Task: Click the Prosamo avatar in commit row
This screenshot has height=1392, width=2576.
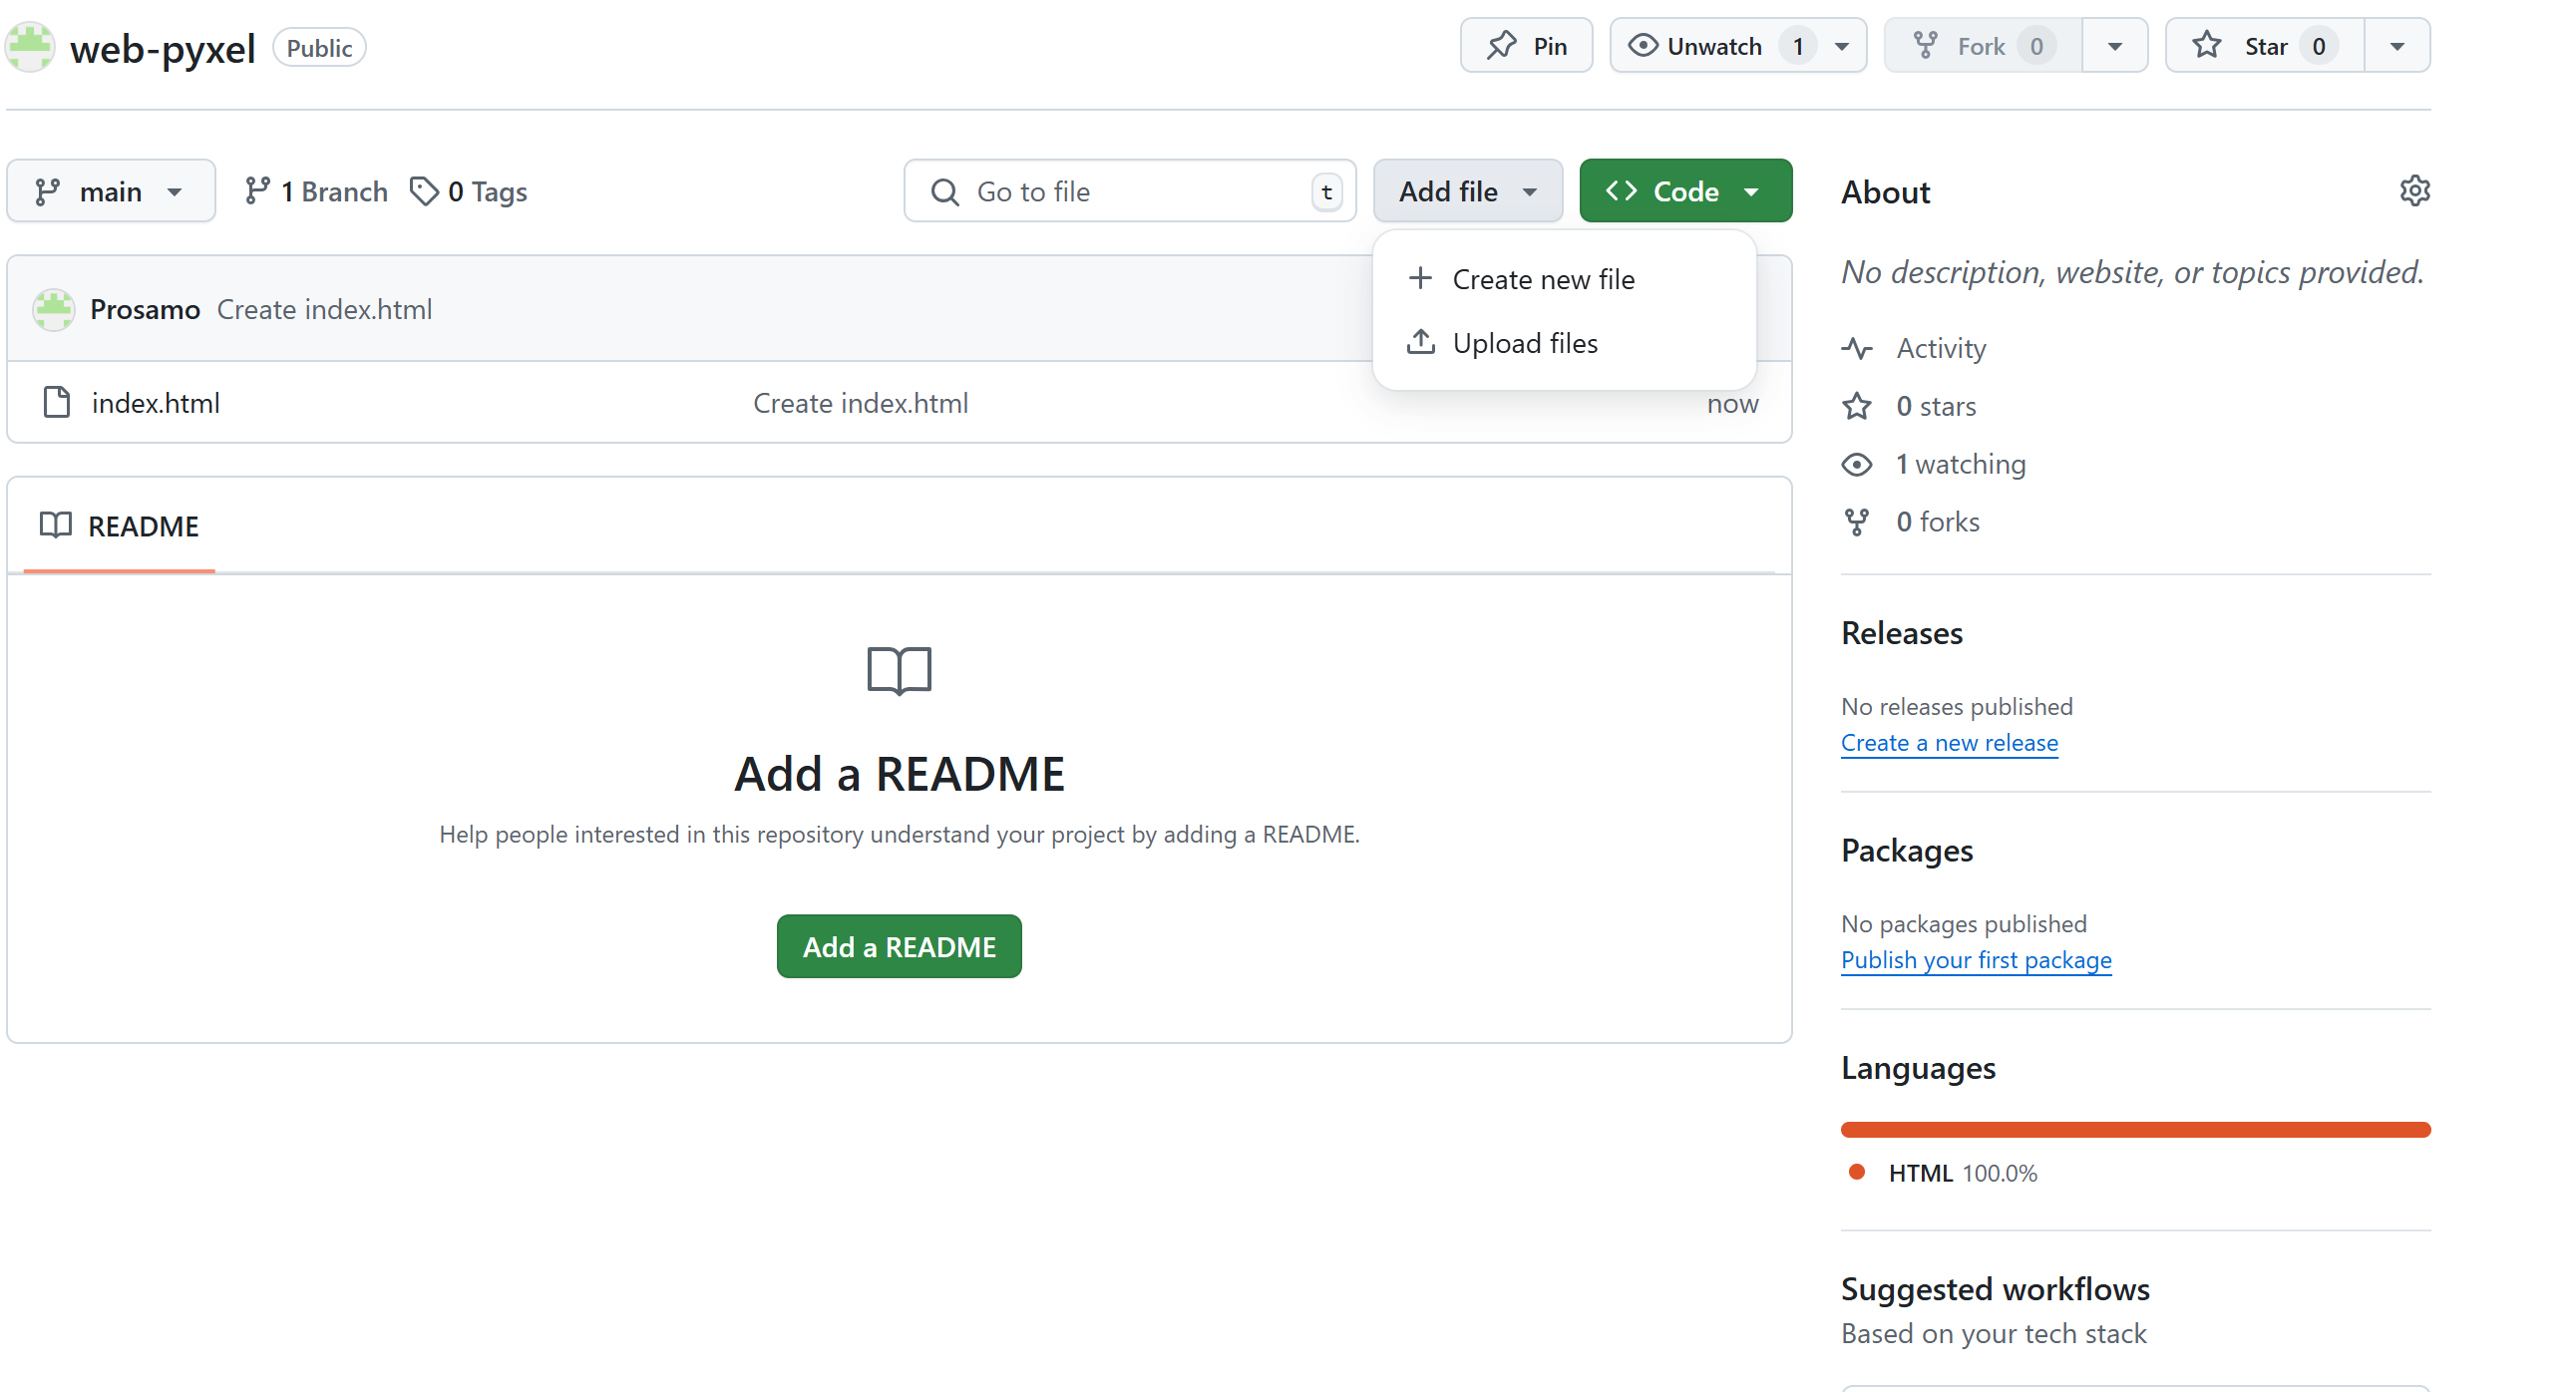Action: (53, 309)
